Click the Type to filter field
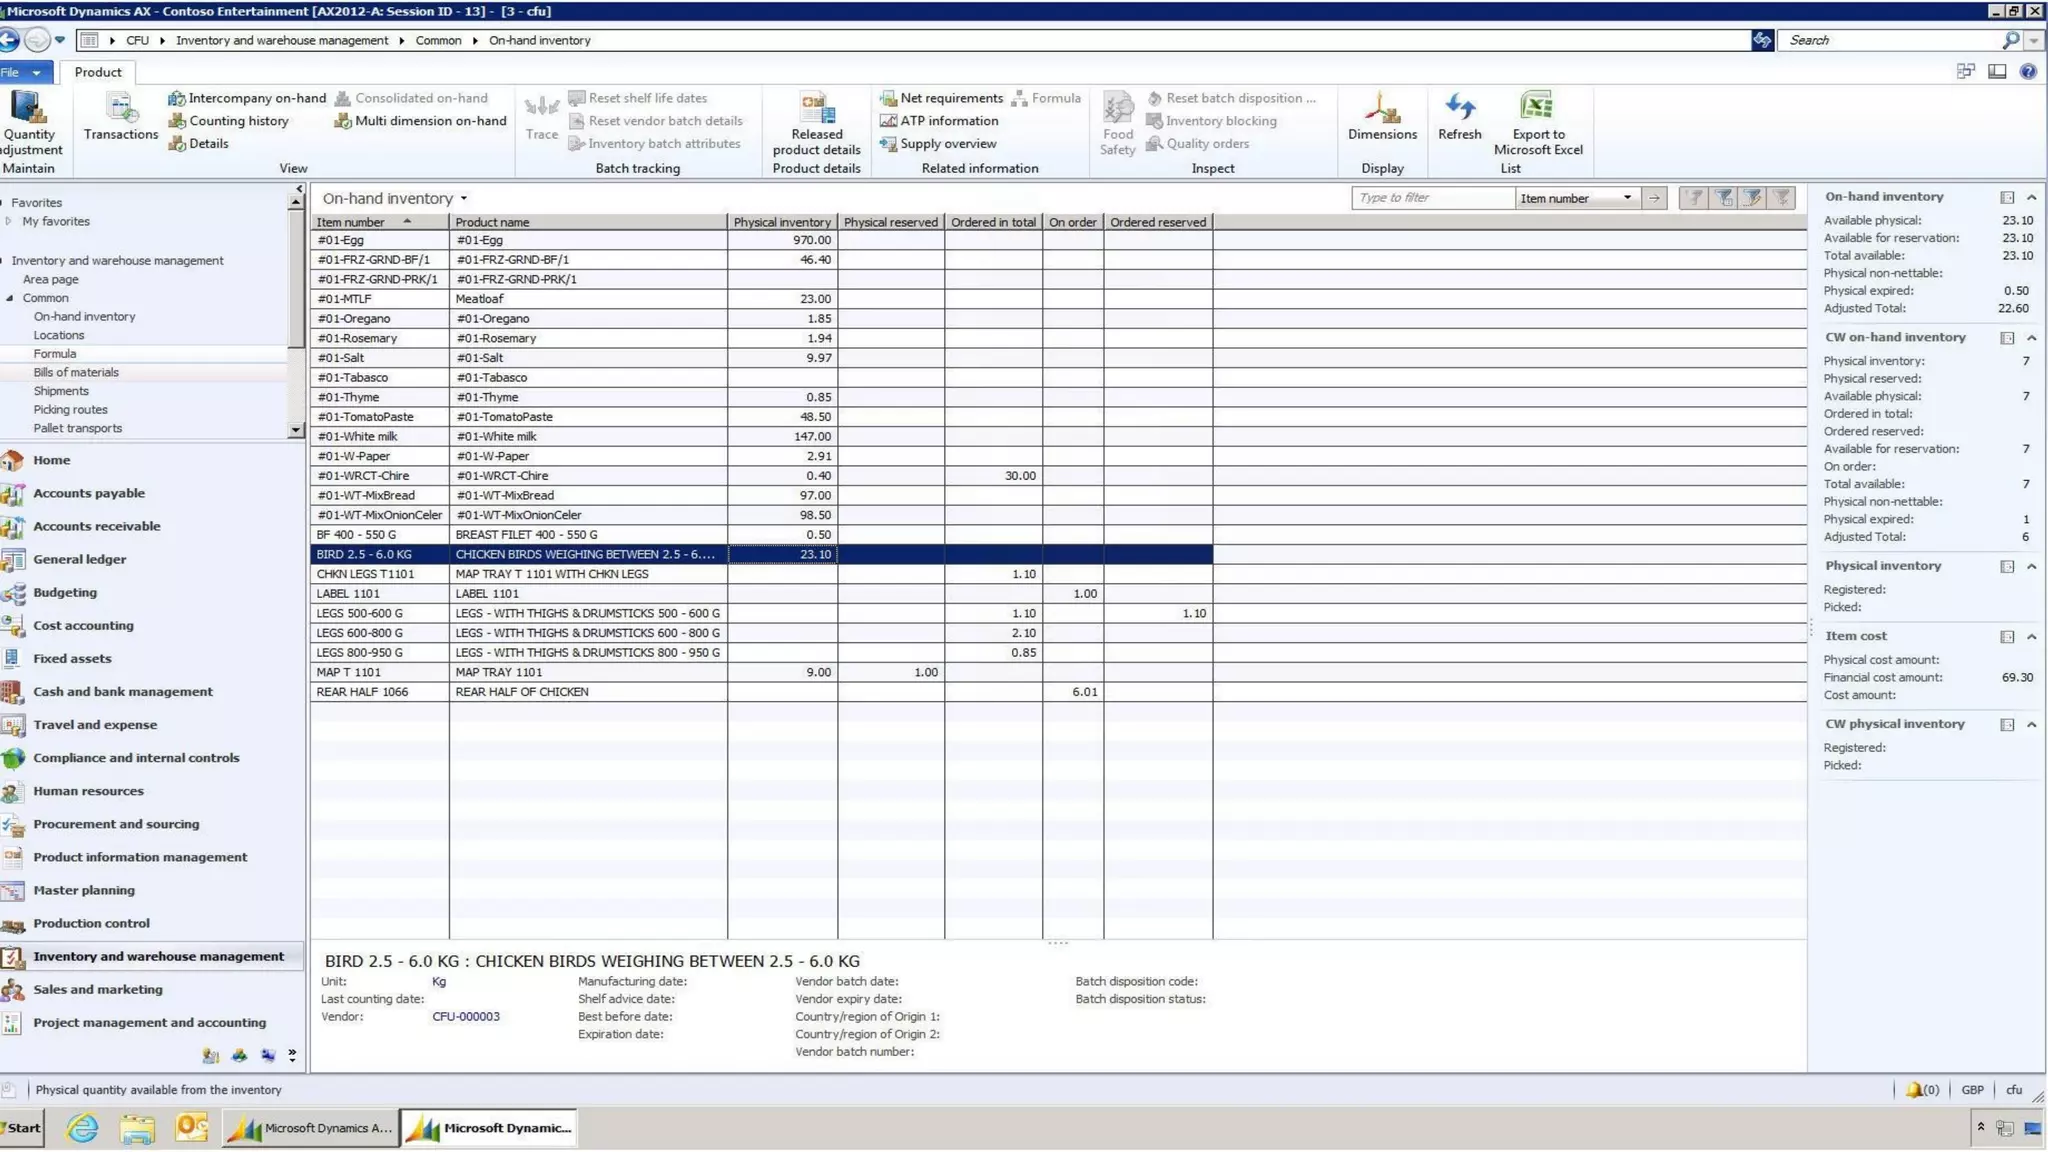 click(1432, 198)
